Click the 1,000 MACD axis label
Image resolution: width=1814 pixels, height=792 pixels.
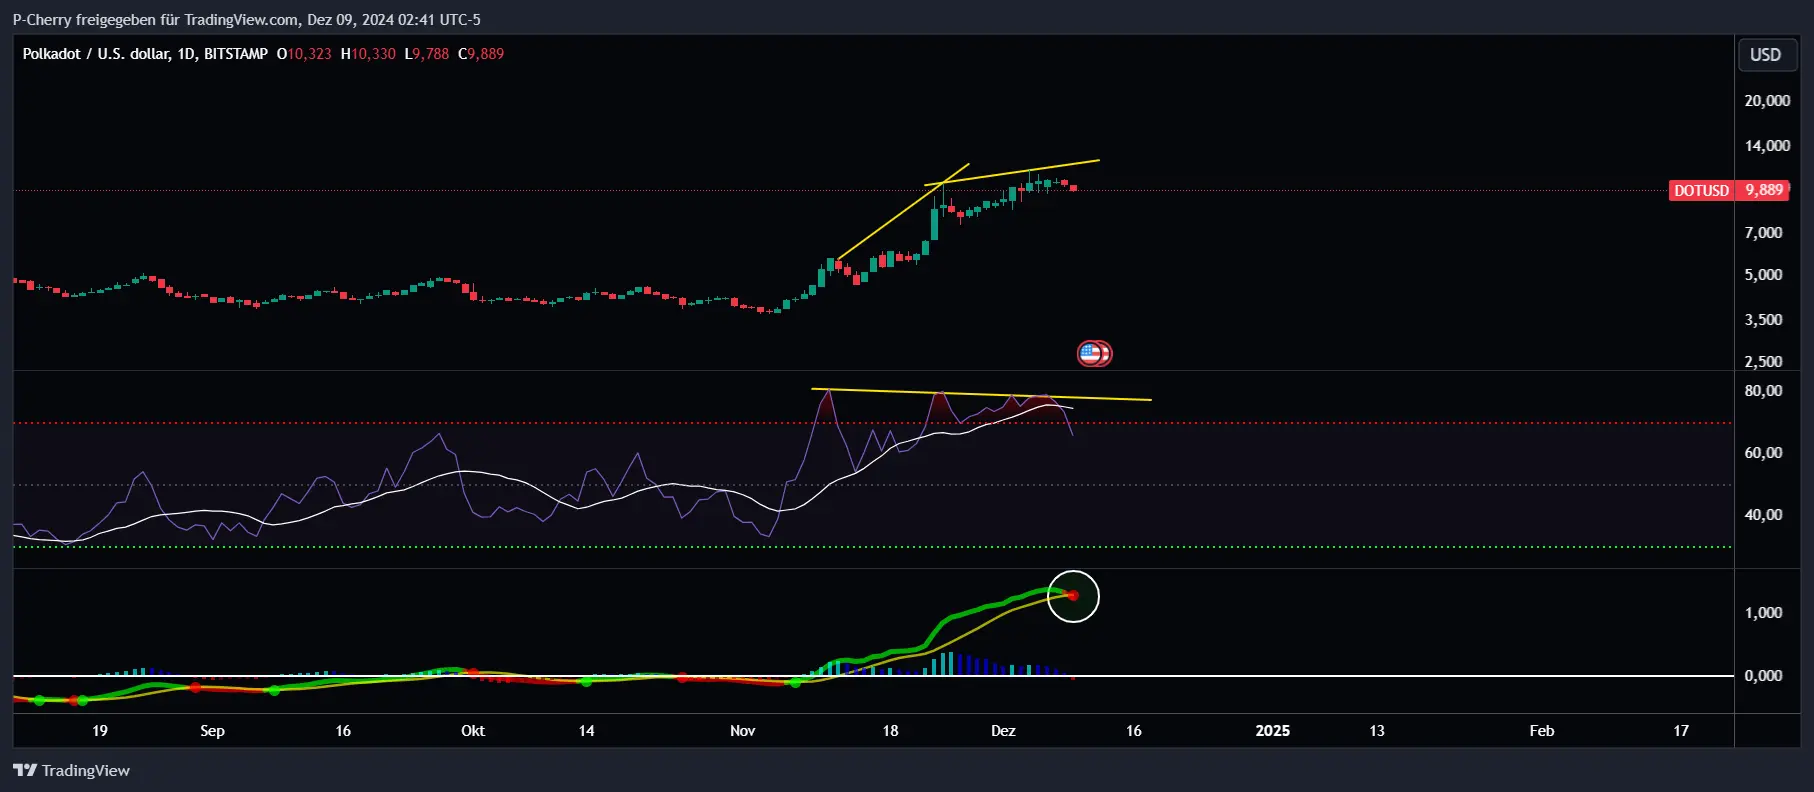click(x=1763, y=613)
